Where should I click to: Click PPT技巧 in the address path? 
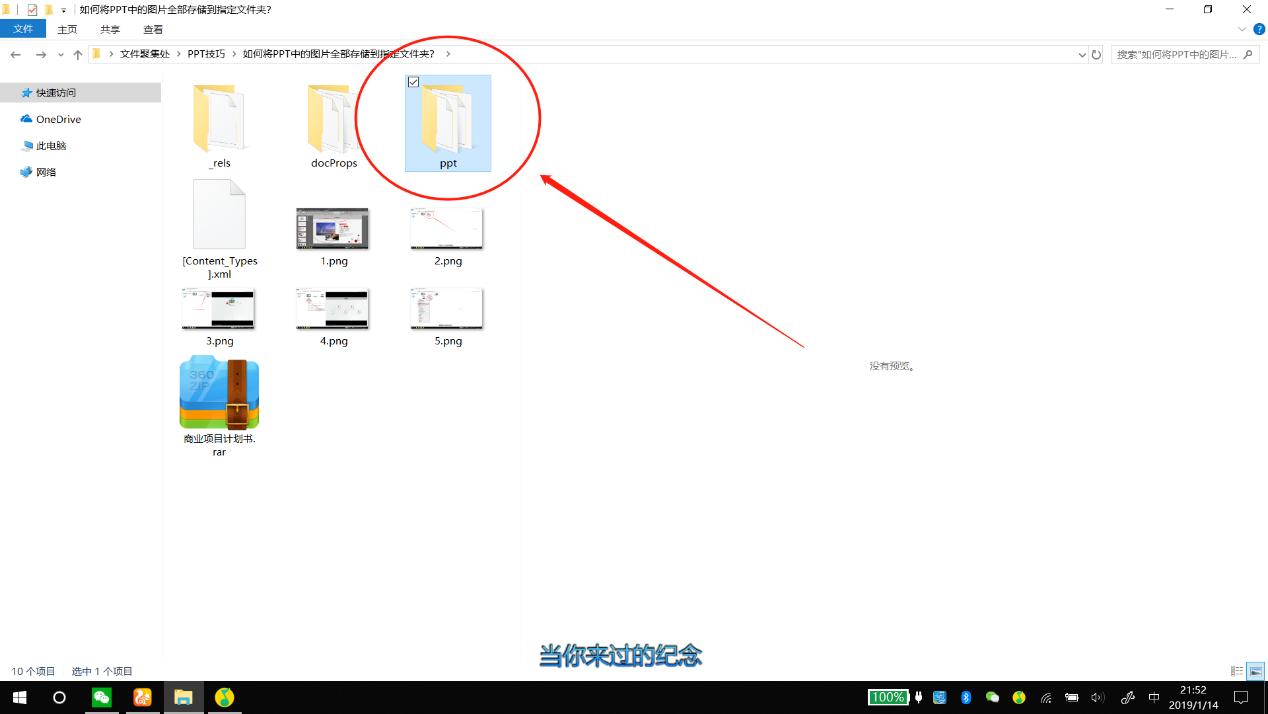tap(206, 54)
